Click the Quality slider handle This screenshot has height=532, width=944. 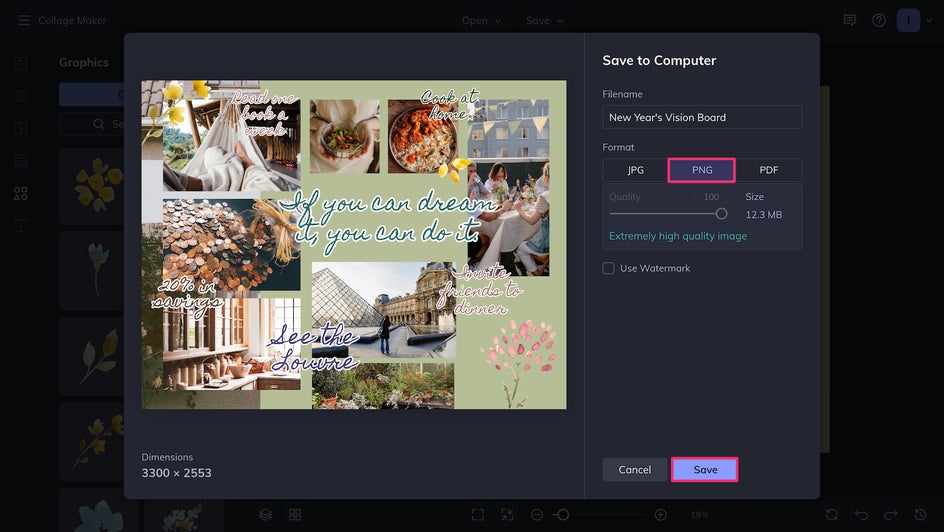[x=721, y=214]
